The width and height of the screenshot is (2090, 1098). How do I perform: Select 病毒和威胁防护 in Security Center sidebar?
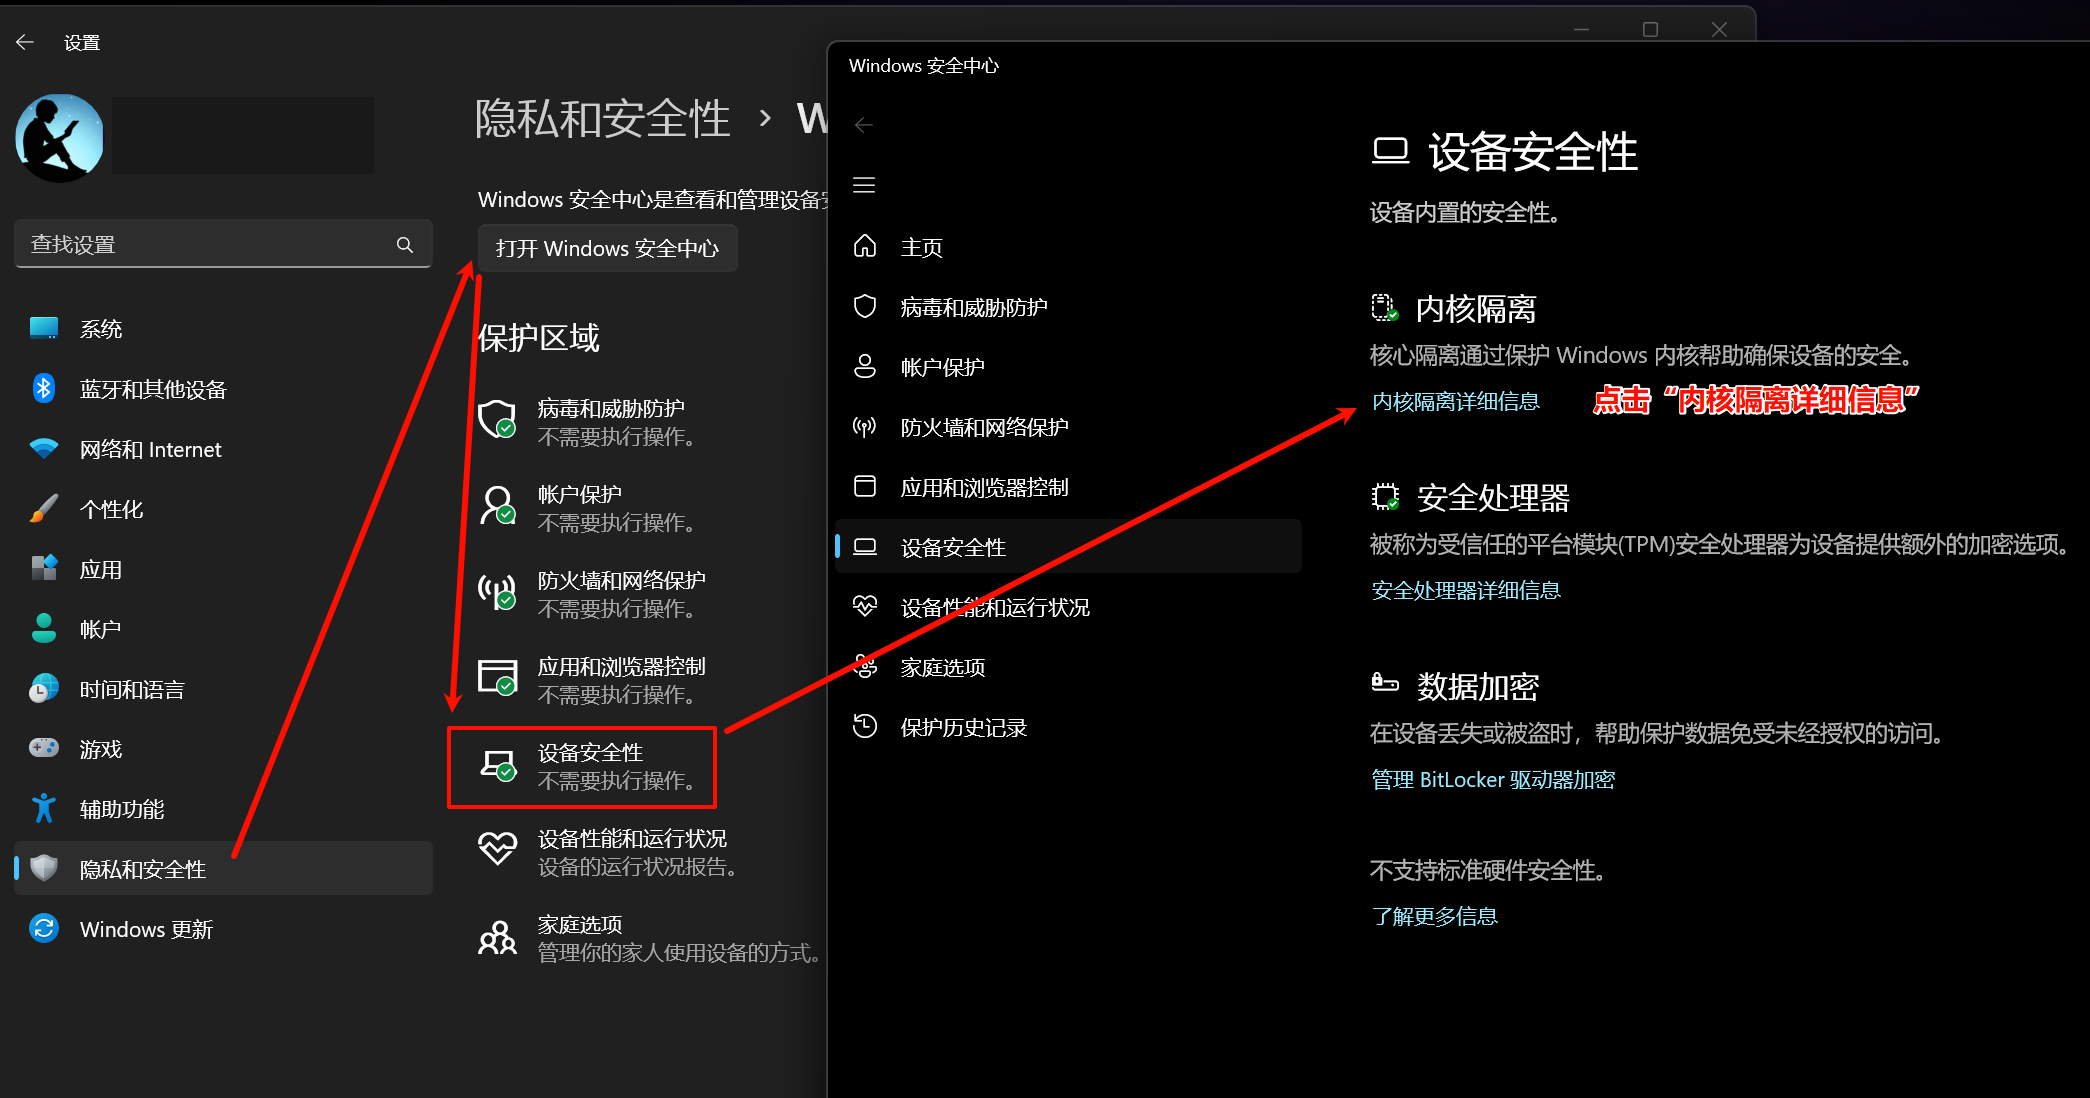pyautogui.click(x=1068, y=307)
